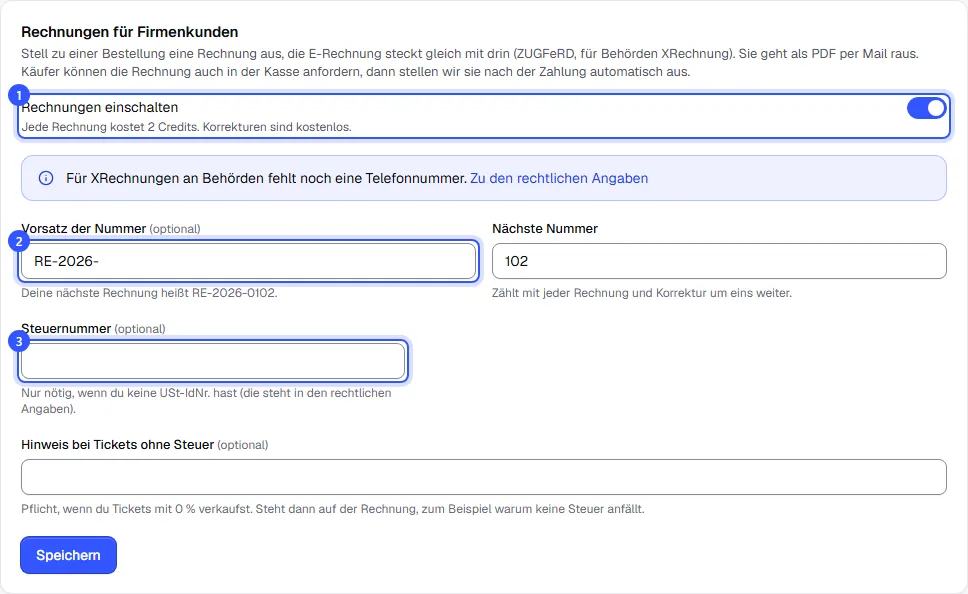Open the Zu den rechtlichen Angaben link
This screenshot has height=594, width=968.
point(559,178)
